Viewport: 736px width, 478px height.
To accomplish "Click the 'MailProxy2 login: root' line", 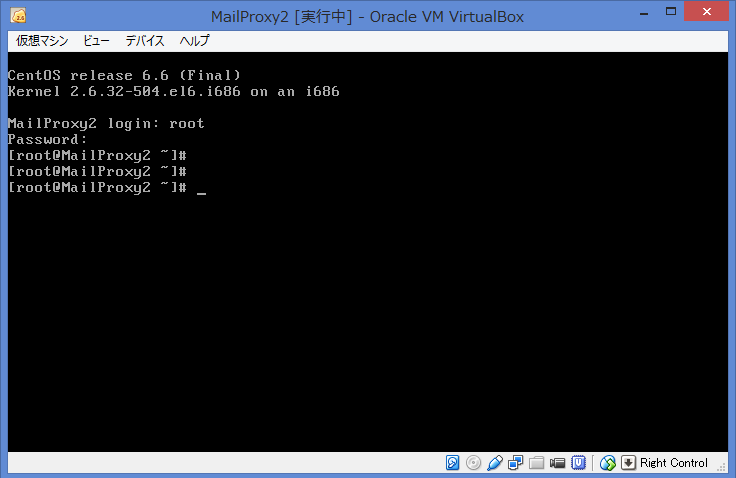I will click(x=106, y=123).
